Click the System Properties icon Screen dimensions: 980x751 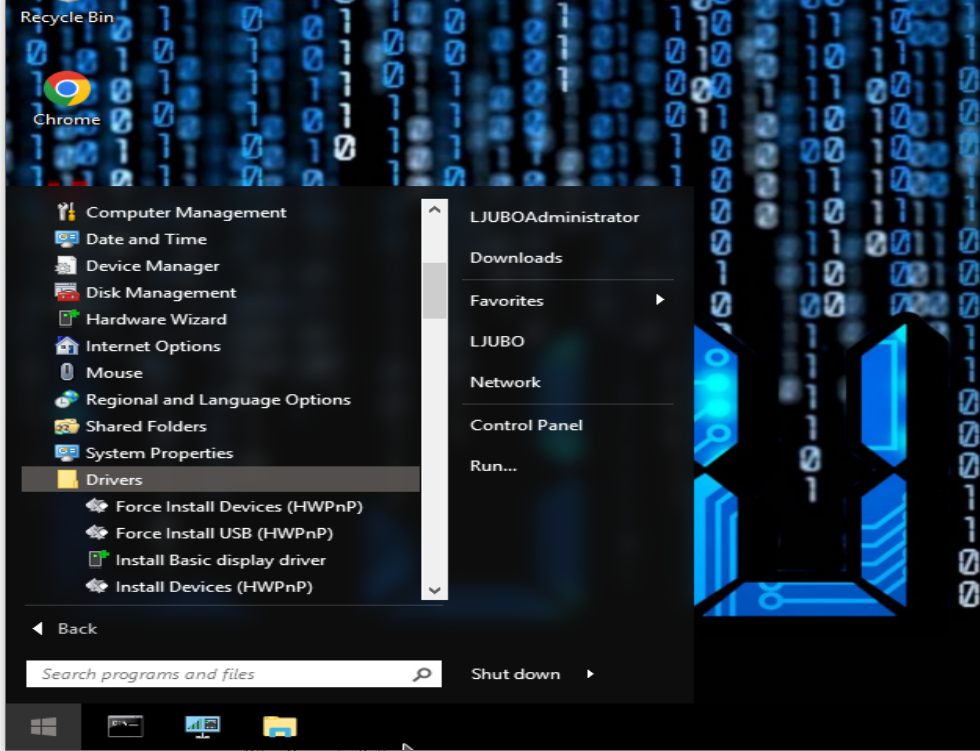click(x=66, y=452)
